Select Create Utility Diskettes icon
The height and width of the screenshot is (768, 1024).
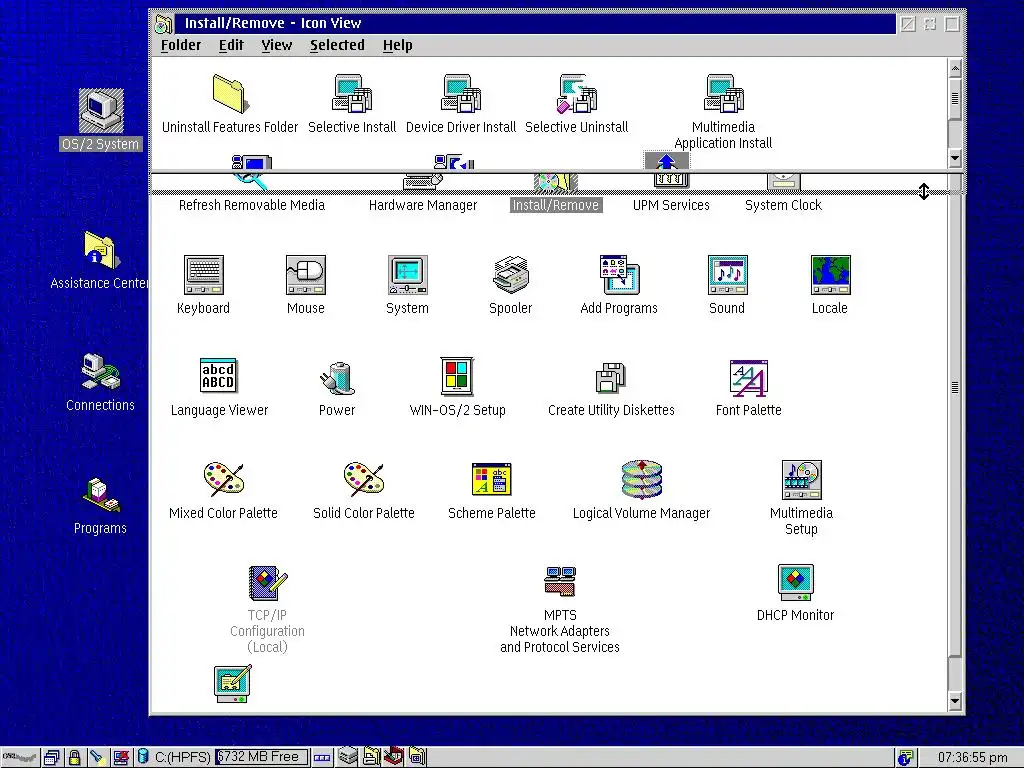[x=611, y=377]
